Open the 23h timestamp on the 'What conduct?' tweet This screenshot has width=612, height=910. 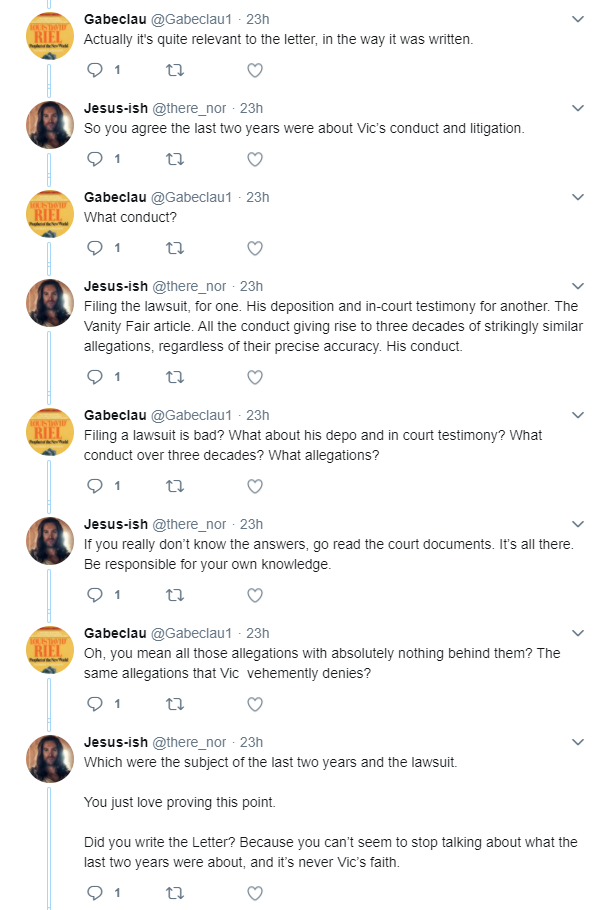coord(258,197)
